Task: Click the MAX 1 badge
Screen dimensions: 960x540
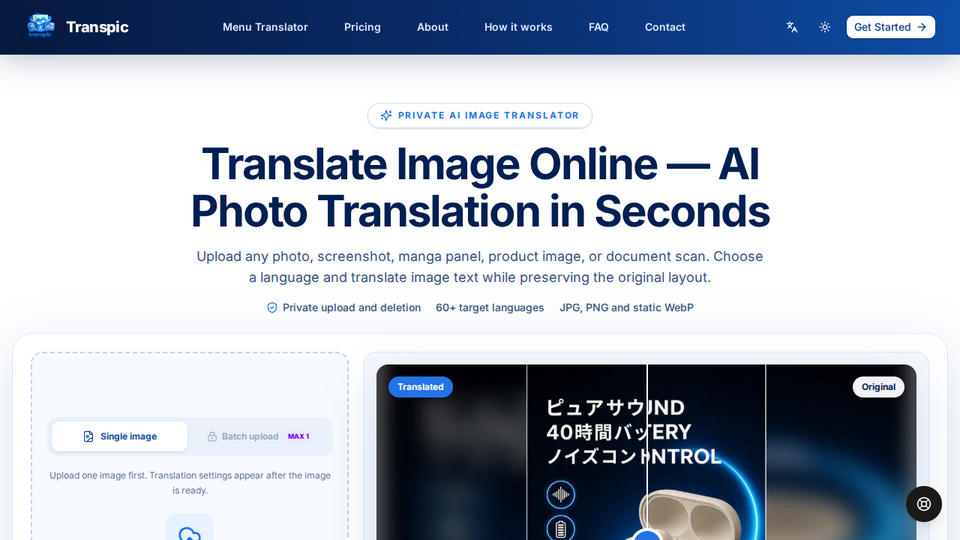Action: pyautogui.click(x=299, y=437)
